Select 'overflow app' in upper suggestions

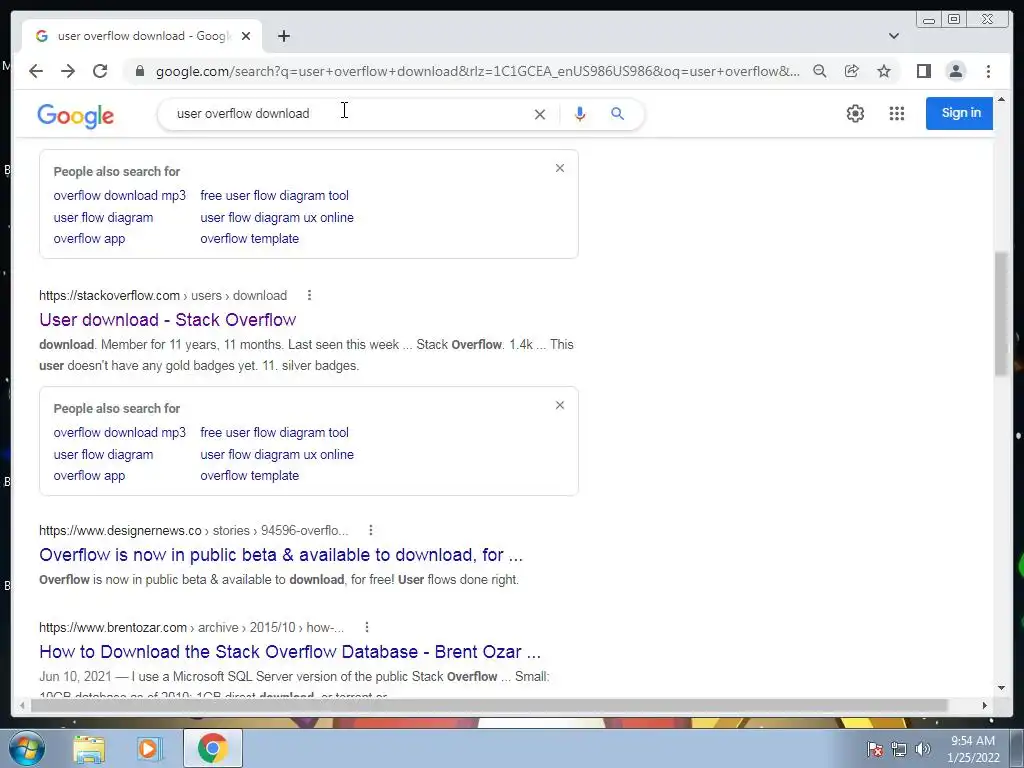point(89,238)
